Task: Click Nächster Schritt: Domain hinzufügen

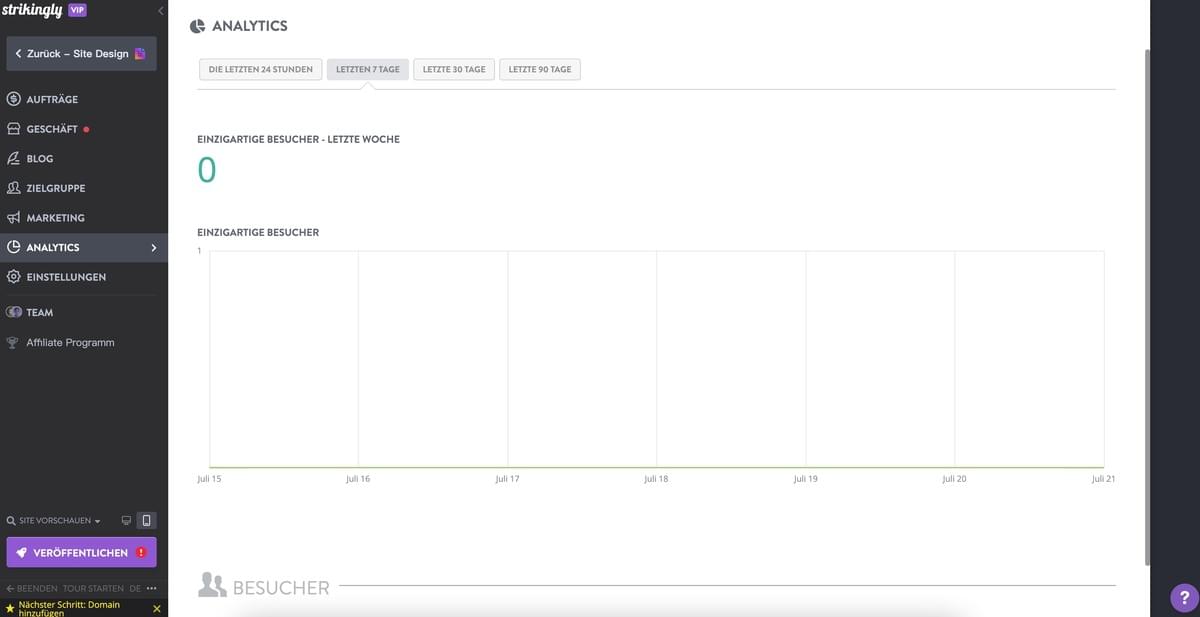Action: (x=69, y=608)
